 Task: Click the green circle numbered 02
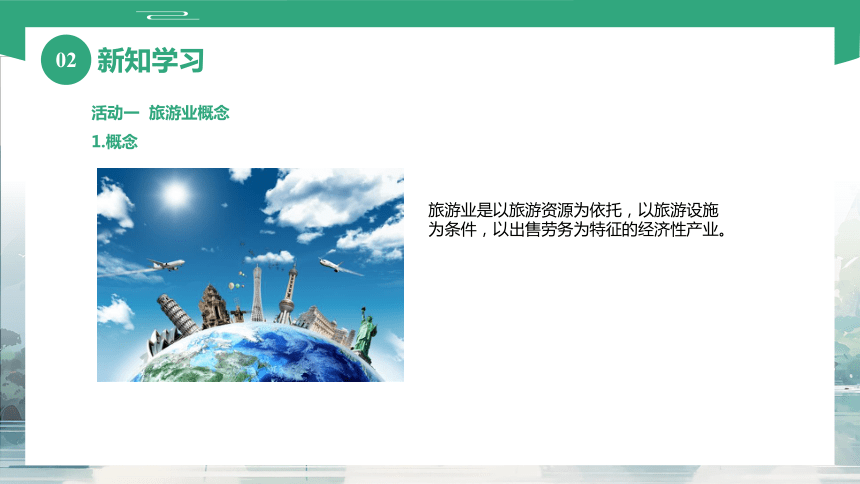[66, 60]
